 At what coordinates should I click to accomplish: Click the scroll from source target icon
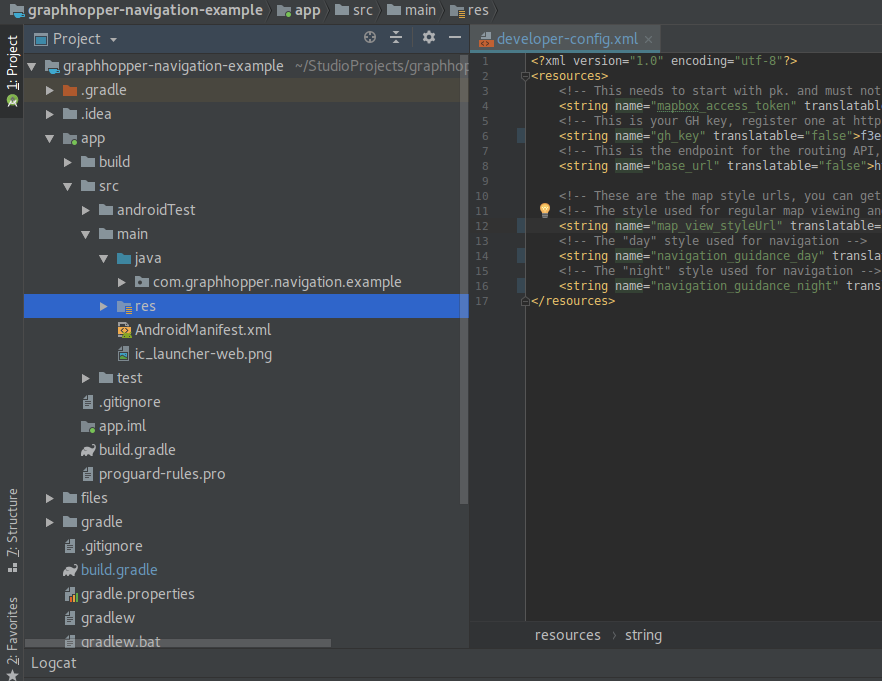point(370,38)
